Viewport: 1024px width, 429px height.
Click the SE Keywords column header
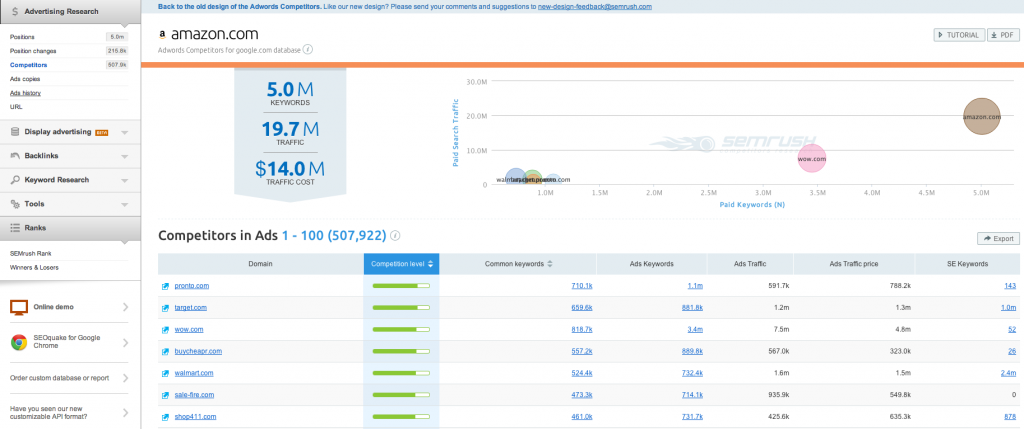(968, 264)
